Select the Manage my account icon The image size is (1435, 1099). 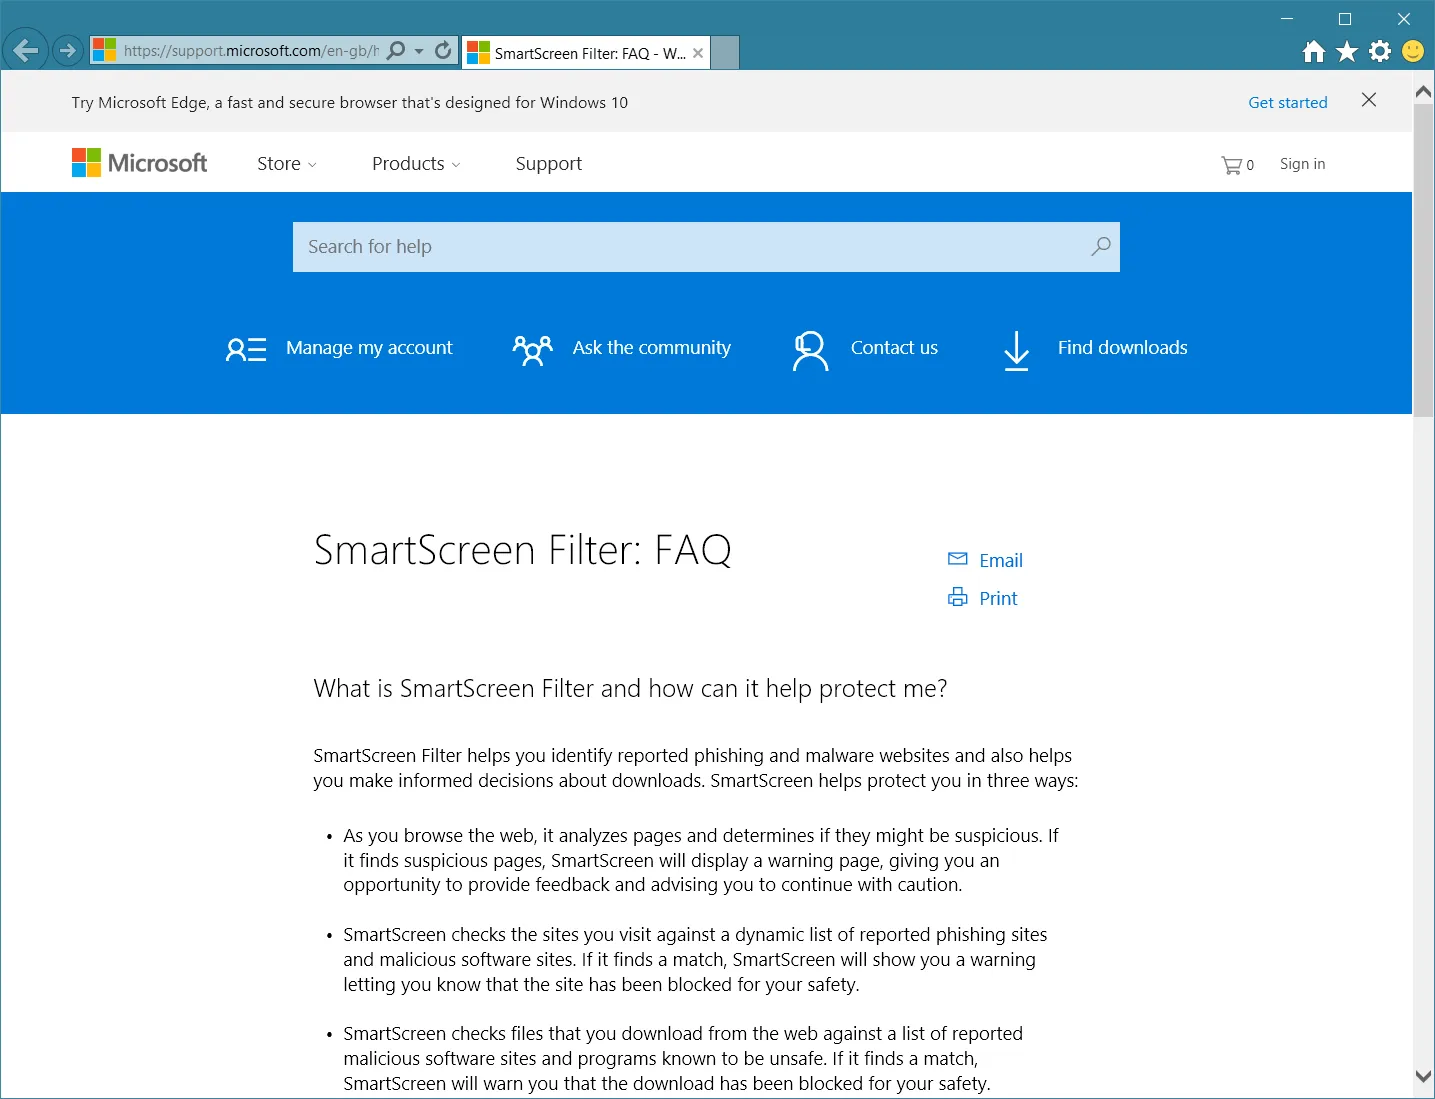[x=246, y=350]
